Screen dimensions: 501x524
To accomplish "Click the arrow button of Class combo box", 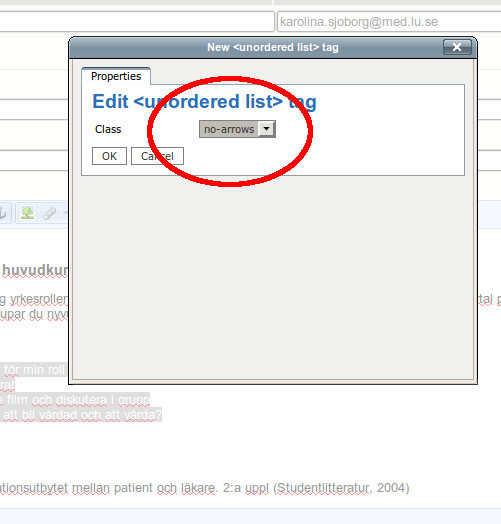I will [266, 129].
